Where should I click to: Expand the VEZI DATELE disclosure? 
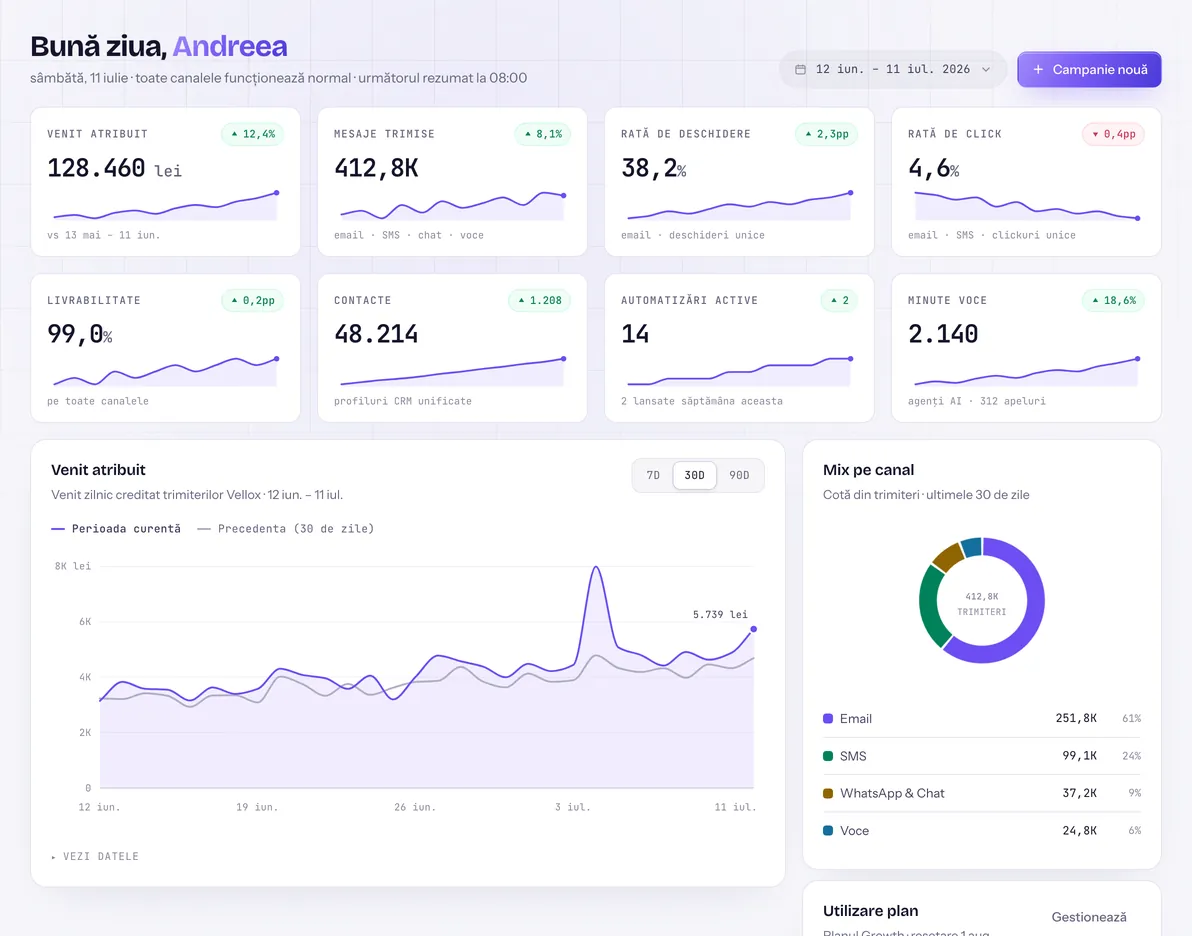95,856
